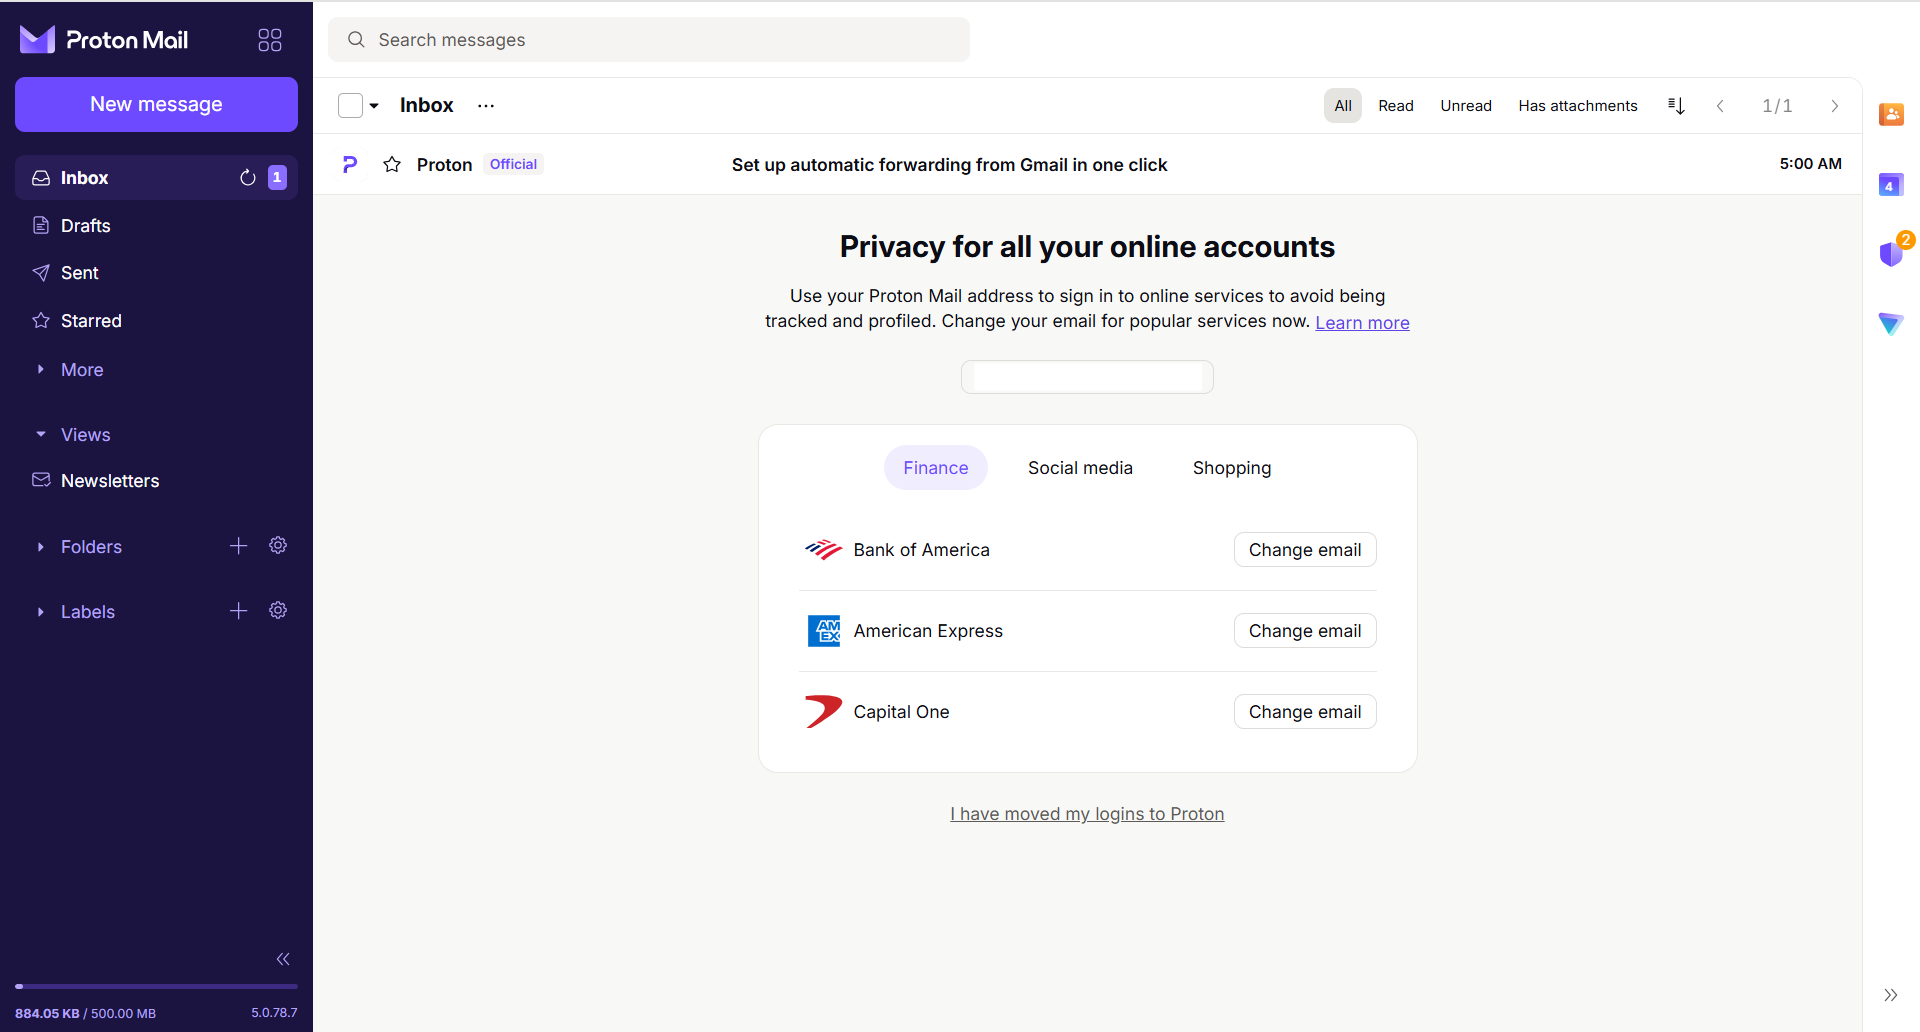Open the Gmail forwarding email subject

[949, 165]
